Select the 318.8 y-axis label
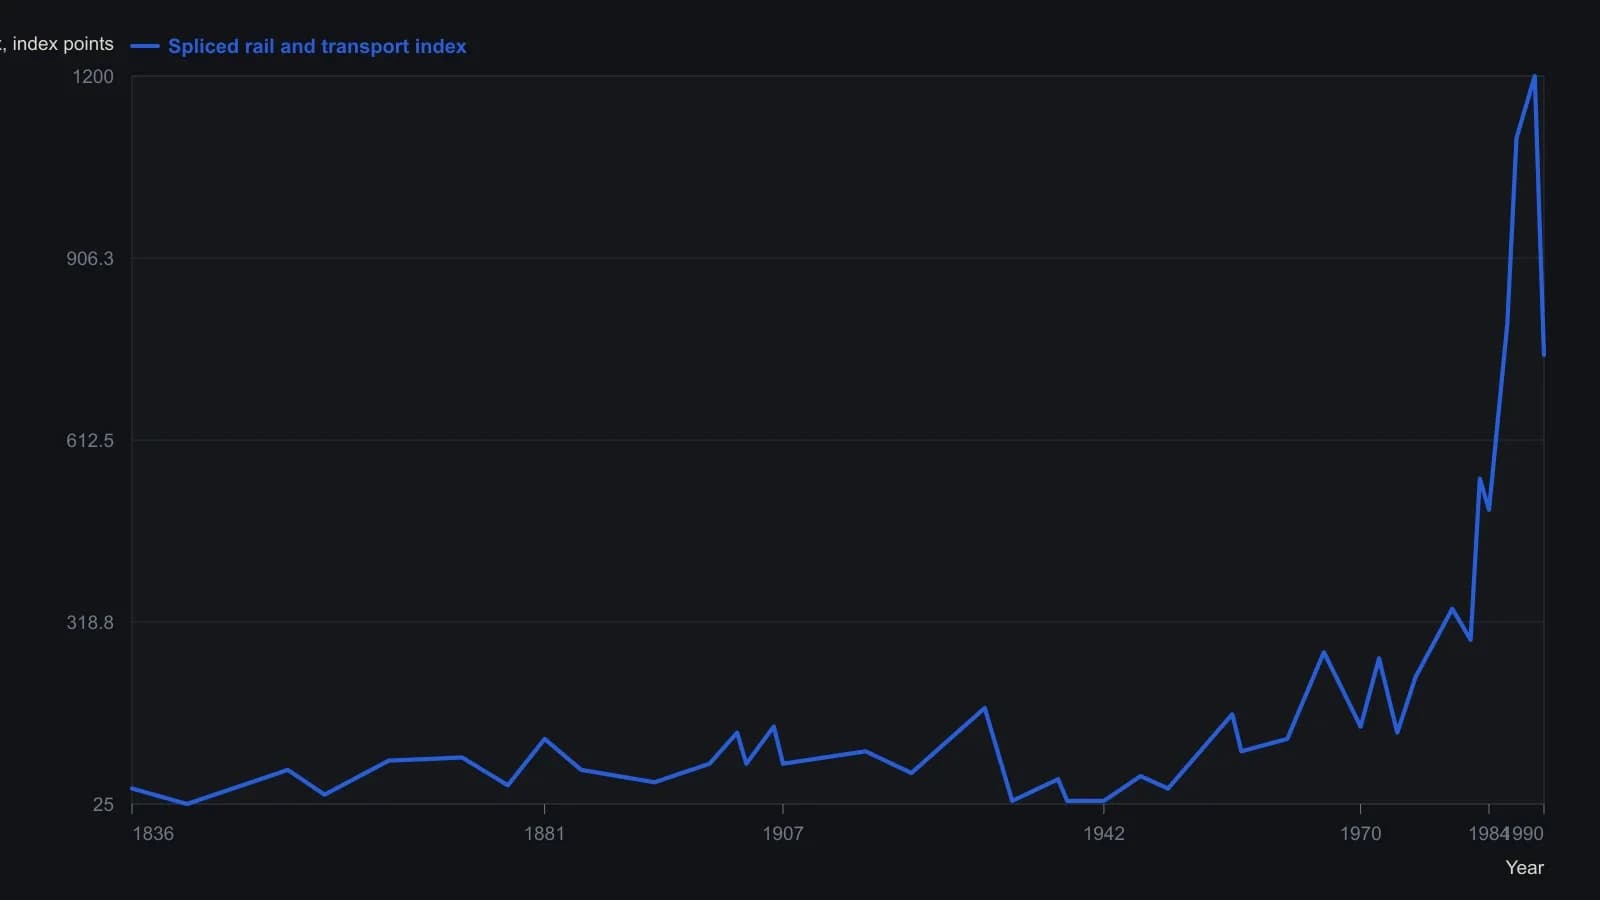 pyautogui.click(x=90, y=622)
